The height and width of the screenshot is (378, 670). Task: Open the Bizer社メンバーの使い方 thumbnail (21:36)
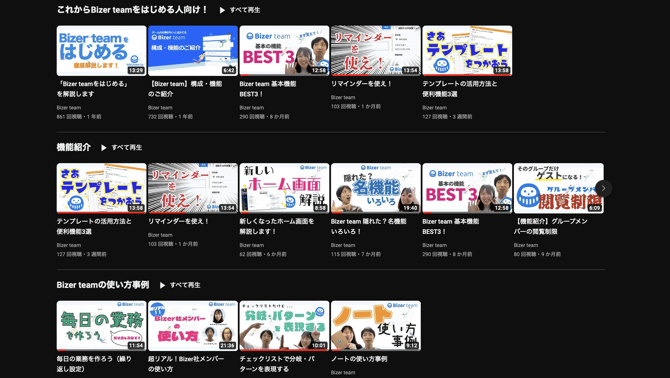pyautogui.click(x=193, y=326)
